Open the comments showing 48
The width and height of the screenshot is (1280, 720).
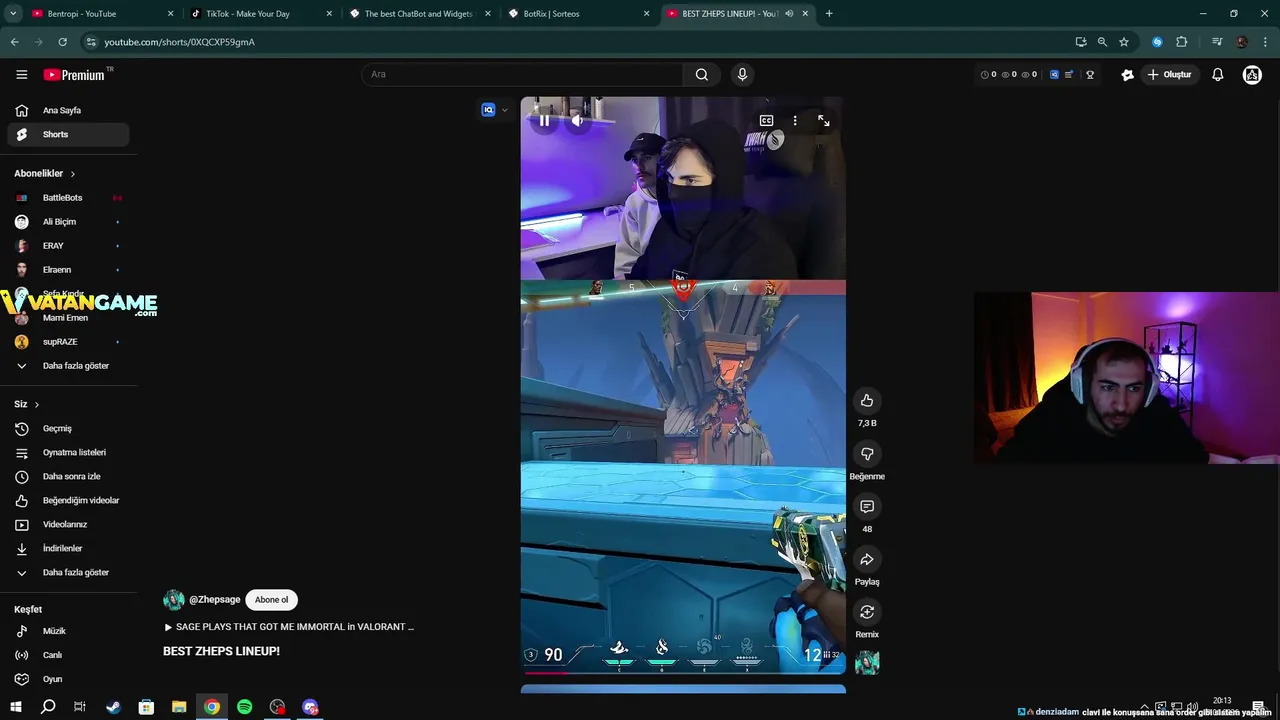click(x=867, y=507)
